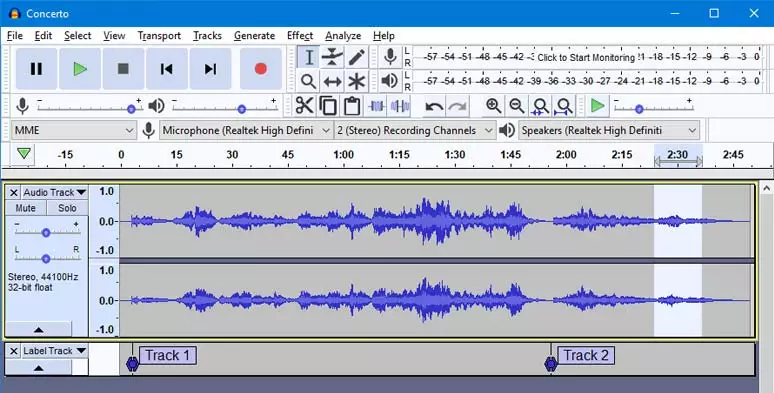774x393 pixels.
Task: Open the Transport menu
Action: coord(159,36)
